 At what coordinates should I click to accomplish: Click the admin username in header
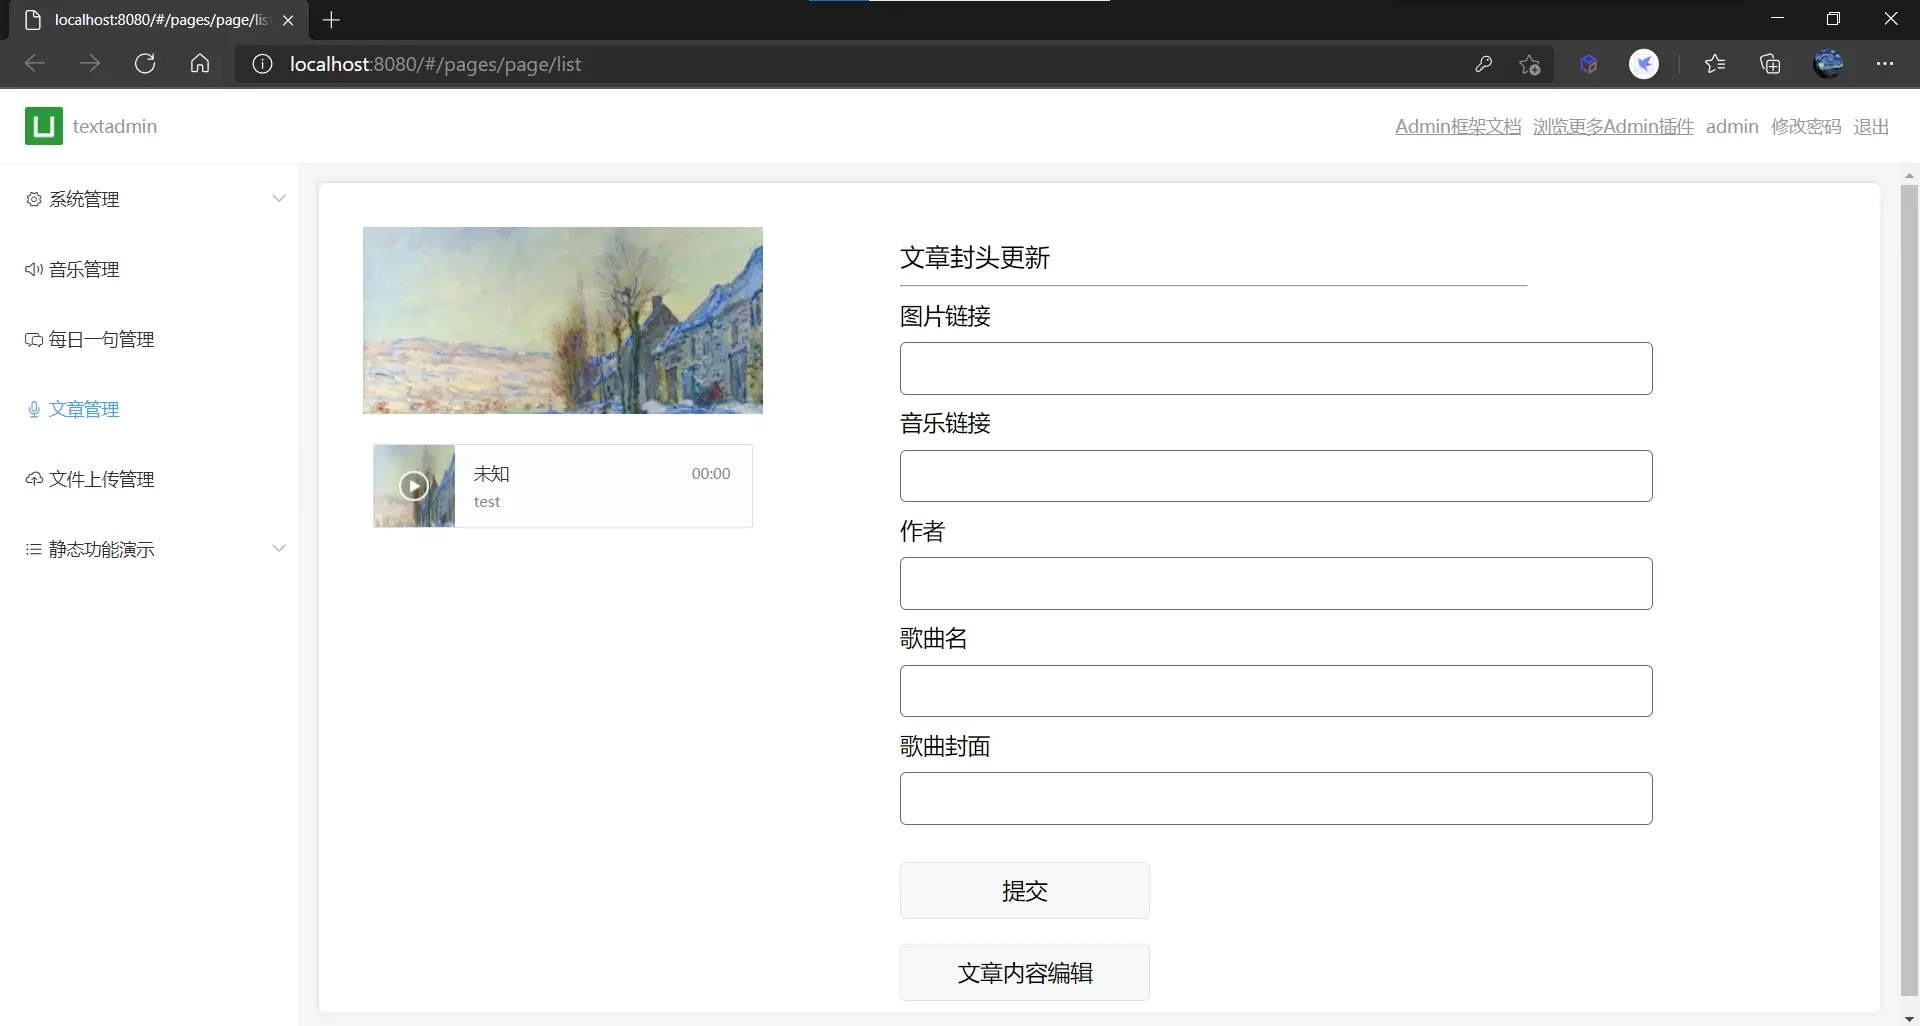(x=1732, y=126)
